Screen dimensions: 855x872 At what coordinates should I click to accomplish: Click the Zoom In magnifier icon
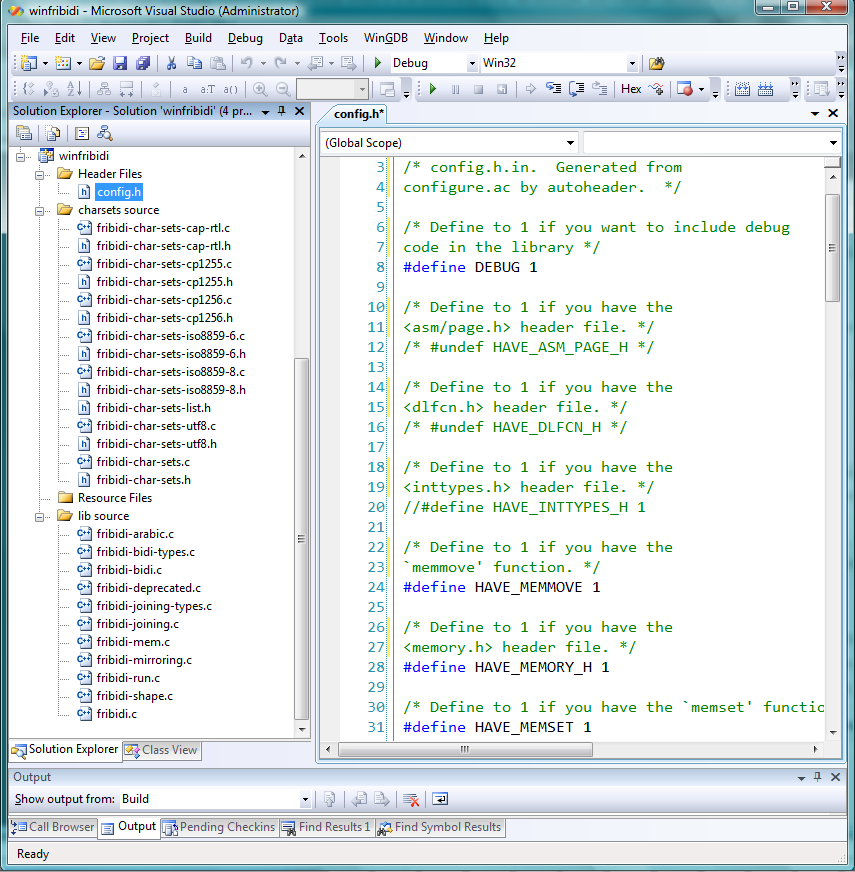coord(259,89)
